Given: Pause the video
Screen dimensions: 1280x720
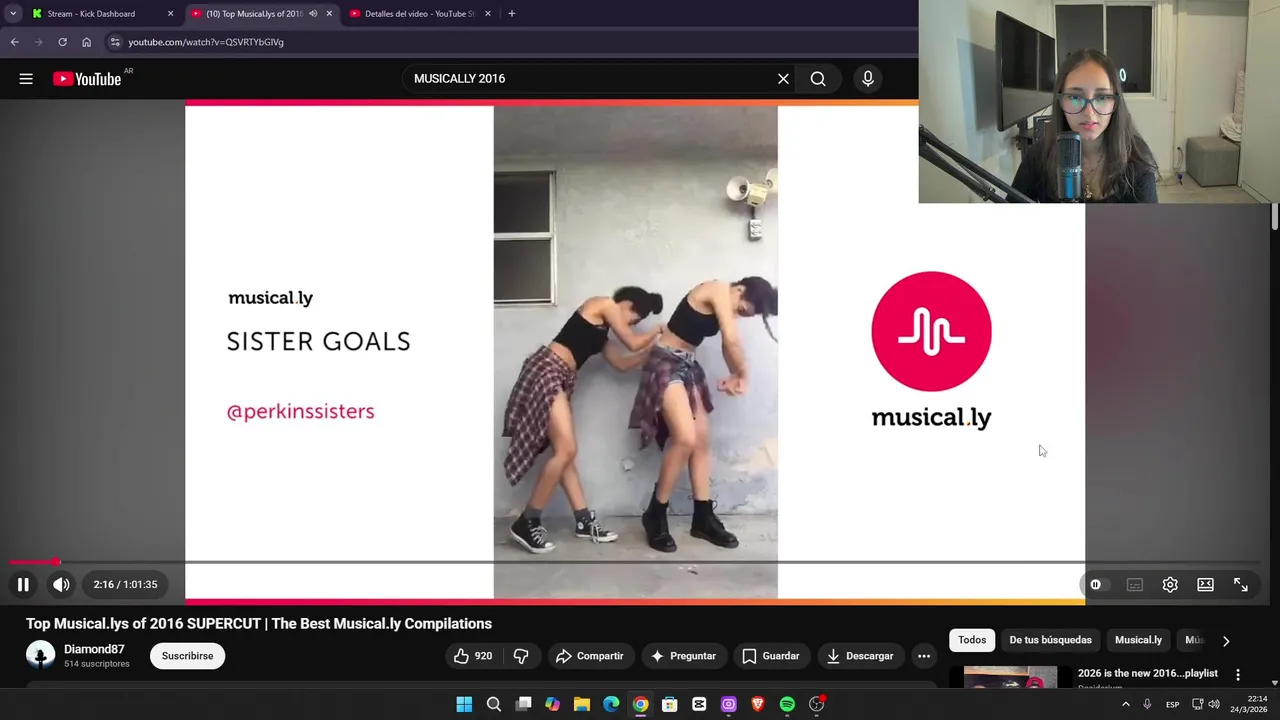Looking at the screenshot, I should click(23, 584).
